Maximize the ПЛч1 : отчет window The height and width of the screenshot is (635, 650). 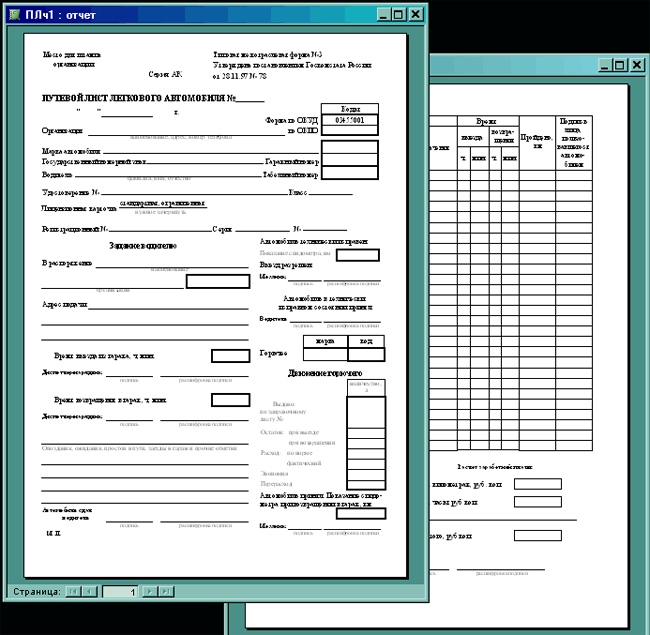tap(398, 15)
